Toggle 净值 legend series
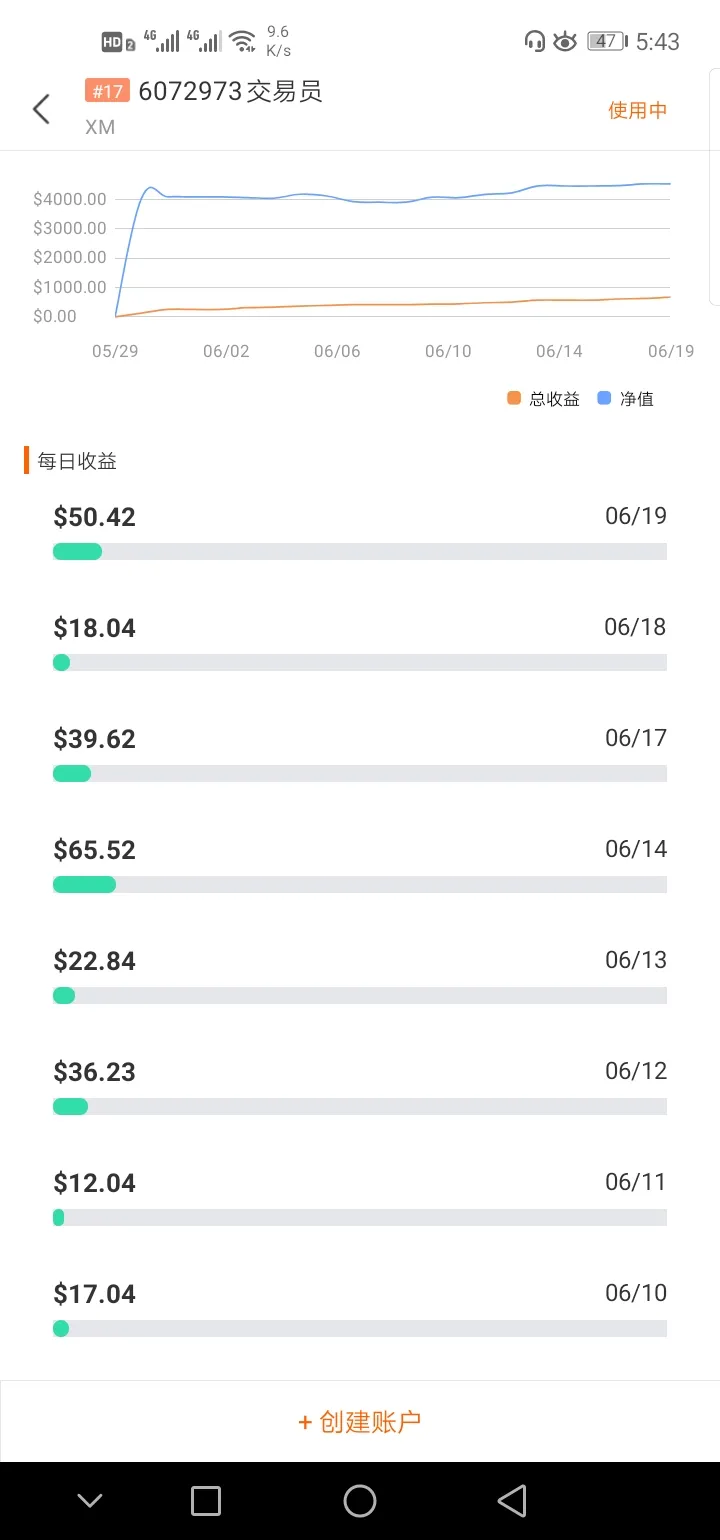720x1540 pixels. (626, 398)
